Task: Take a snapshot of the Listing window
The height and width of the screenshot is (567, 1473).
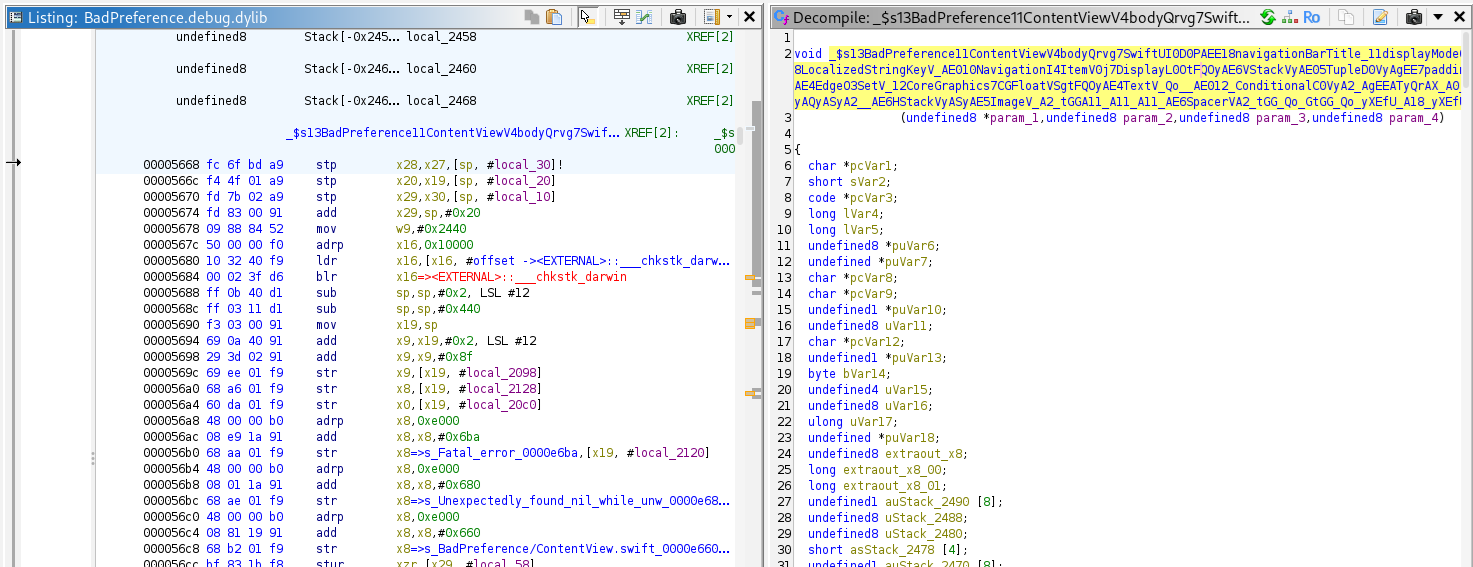Action: click(677, 17)
